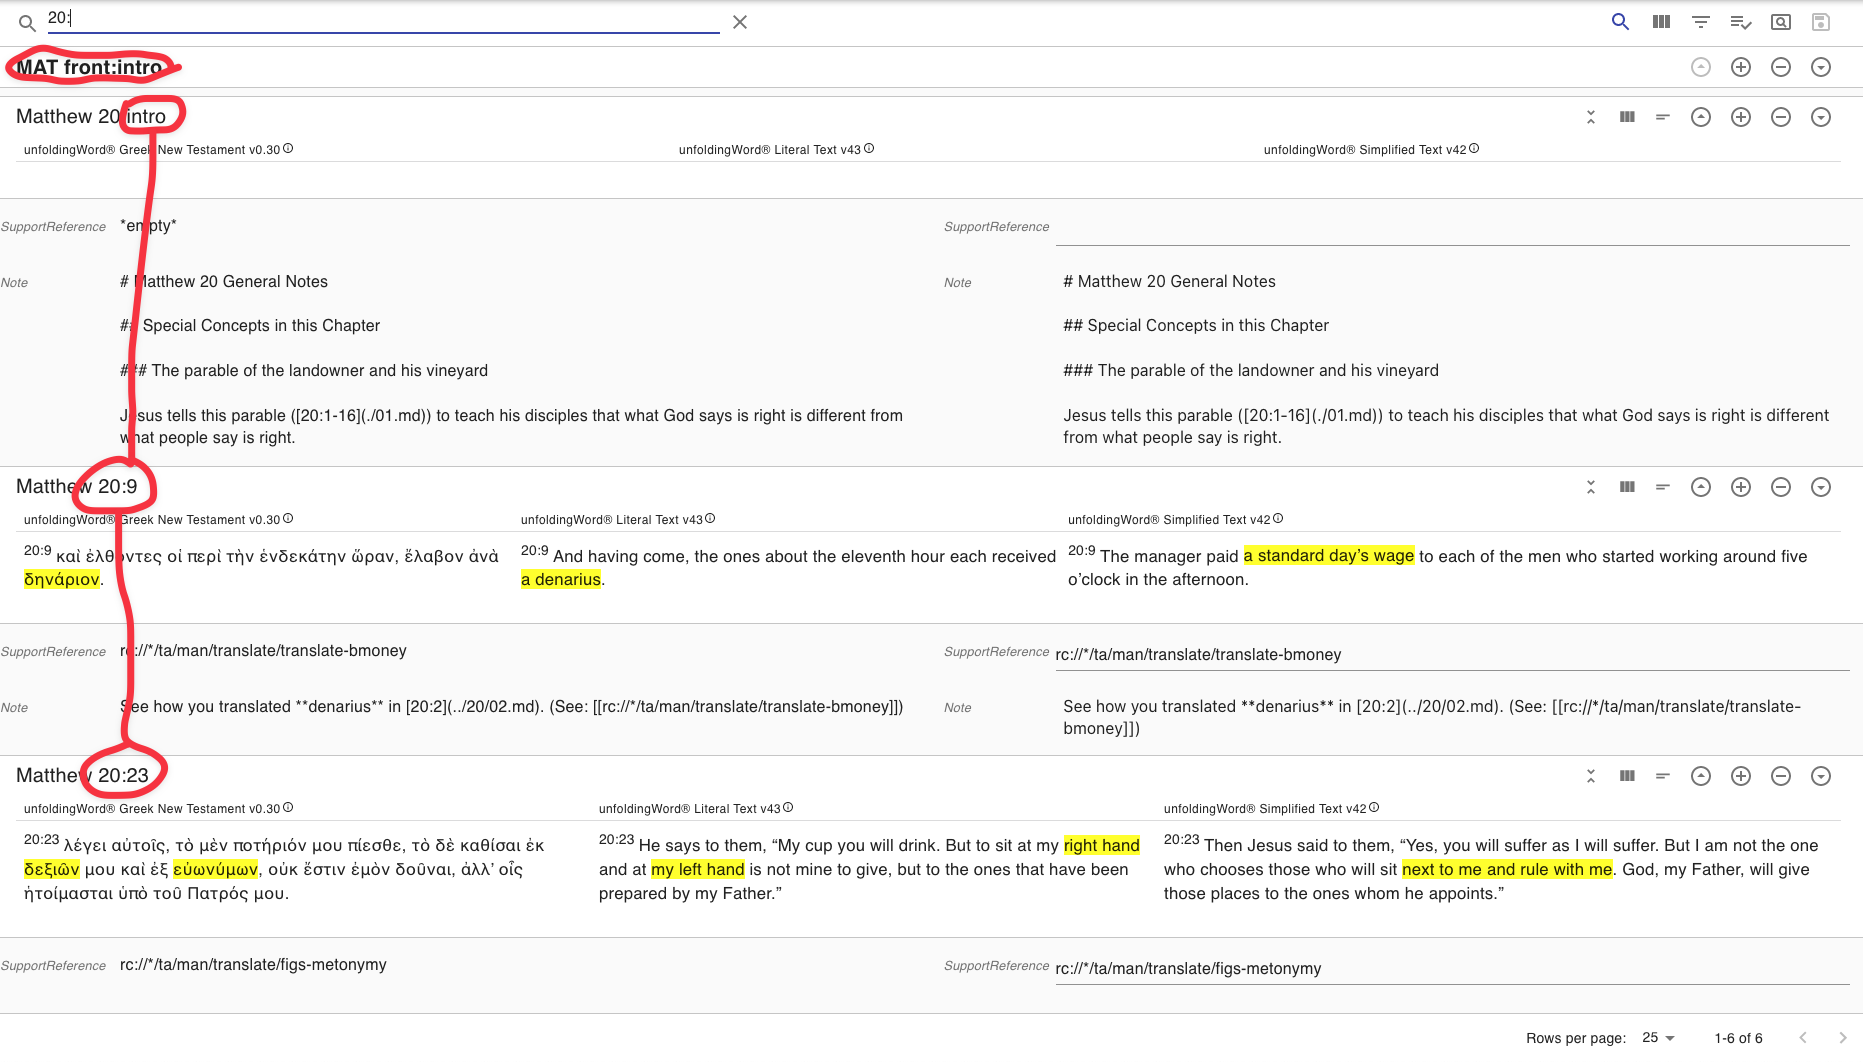Screen dimensions: 1863x1062
Task: Focus the search input containing 20:
Action: 384,19
